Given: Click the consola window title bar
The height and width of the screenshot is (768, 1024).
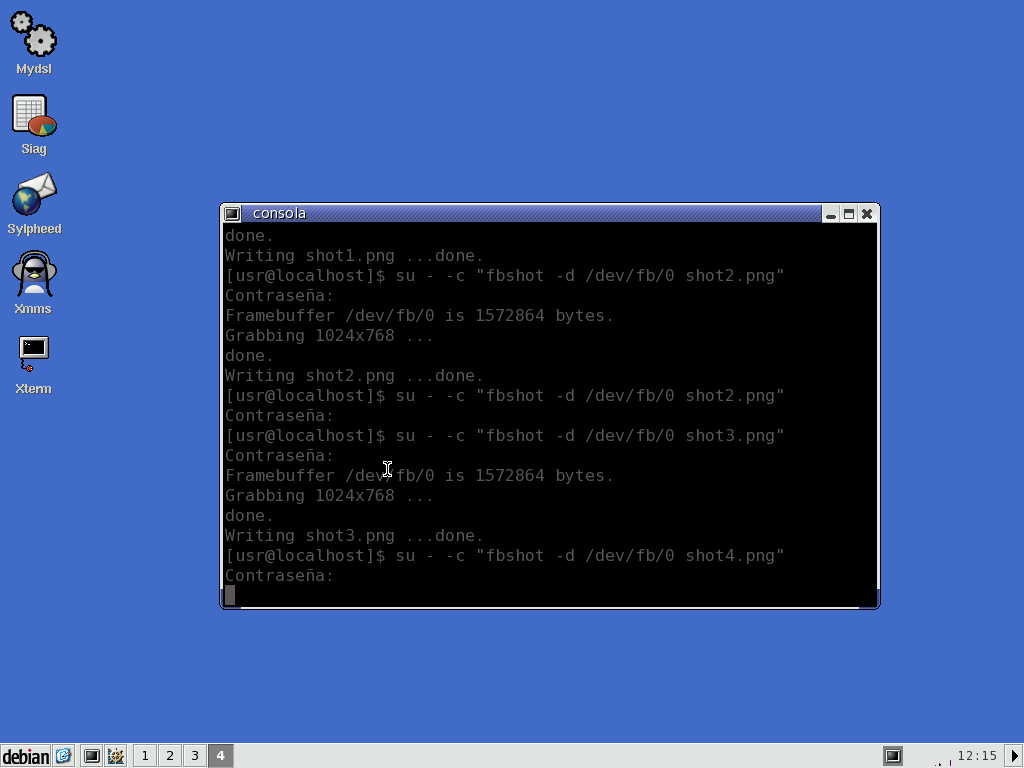Looking at the screenshot, I should tap(530, 214).
